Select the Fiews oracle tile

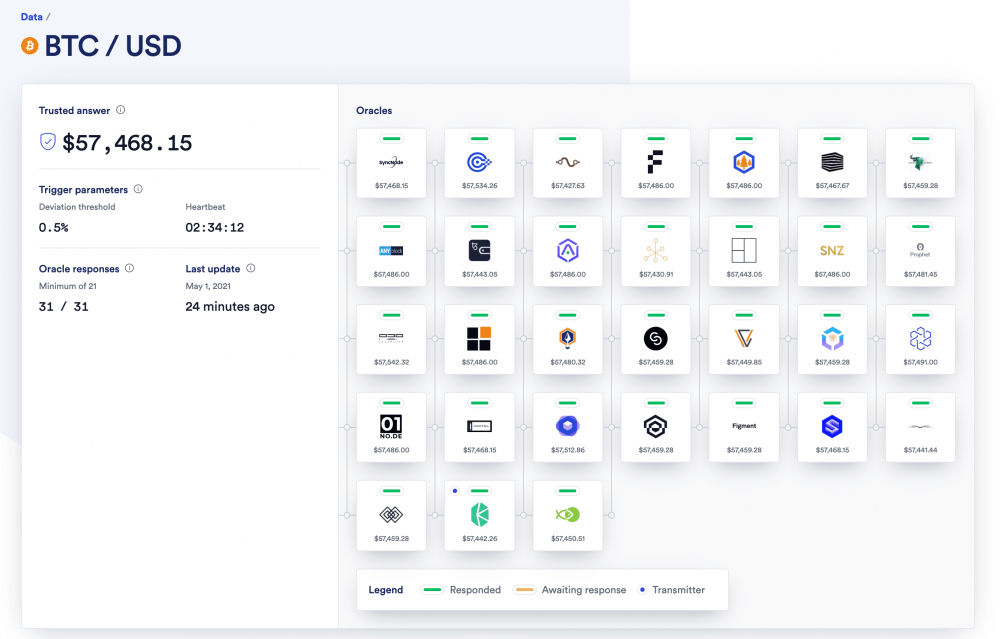656,160
